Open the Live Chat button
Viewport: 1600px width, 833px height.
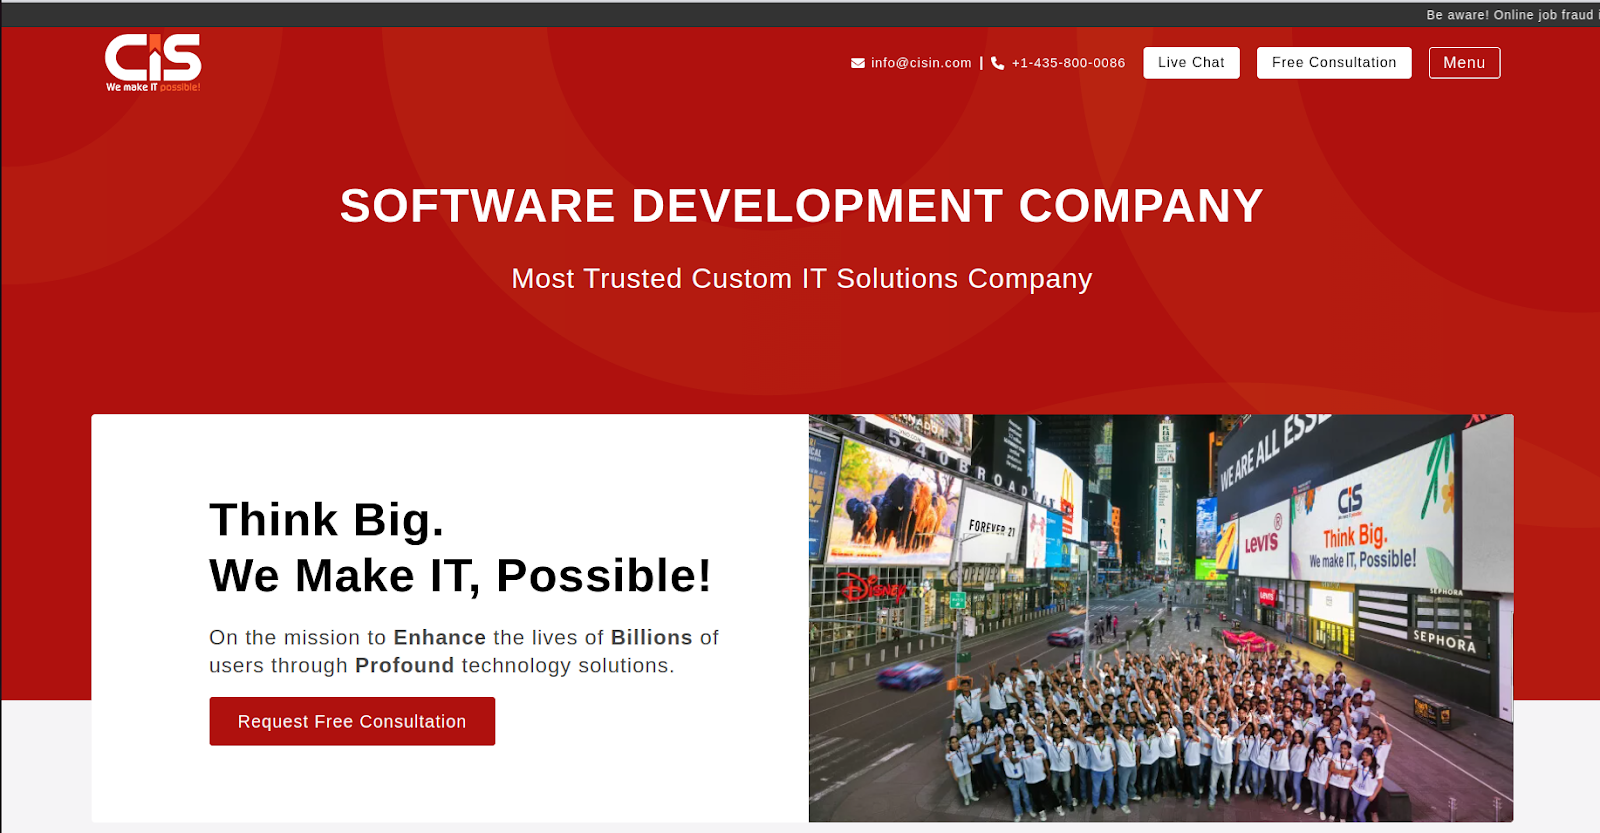click(1191, 63)
